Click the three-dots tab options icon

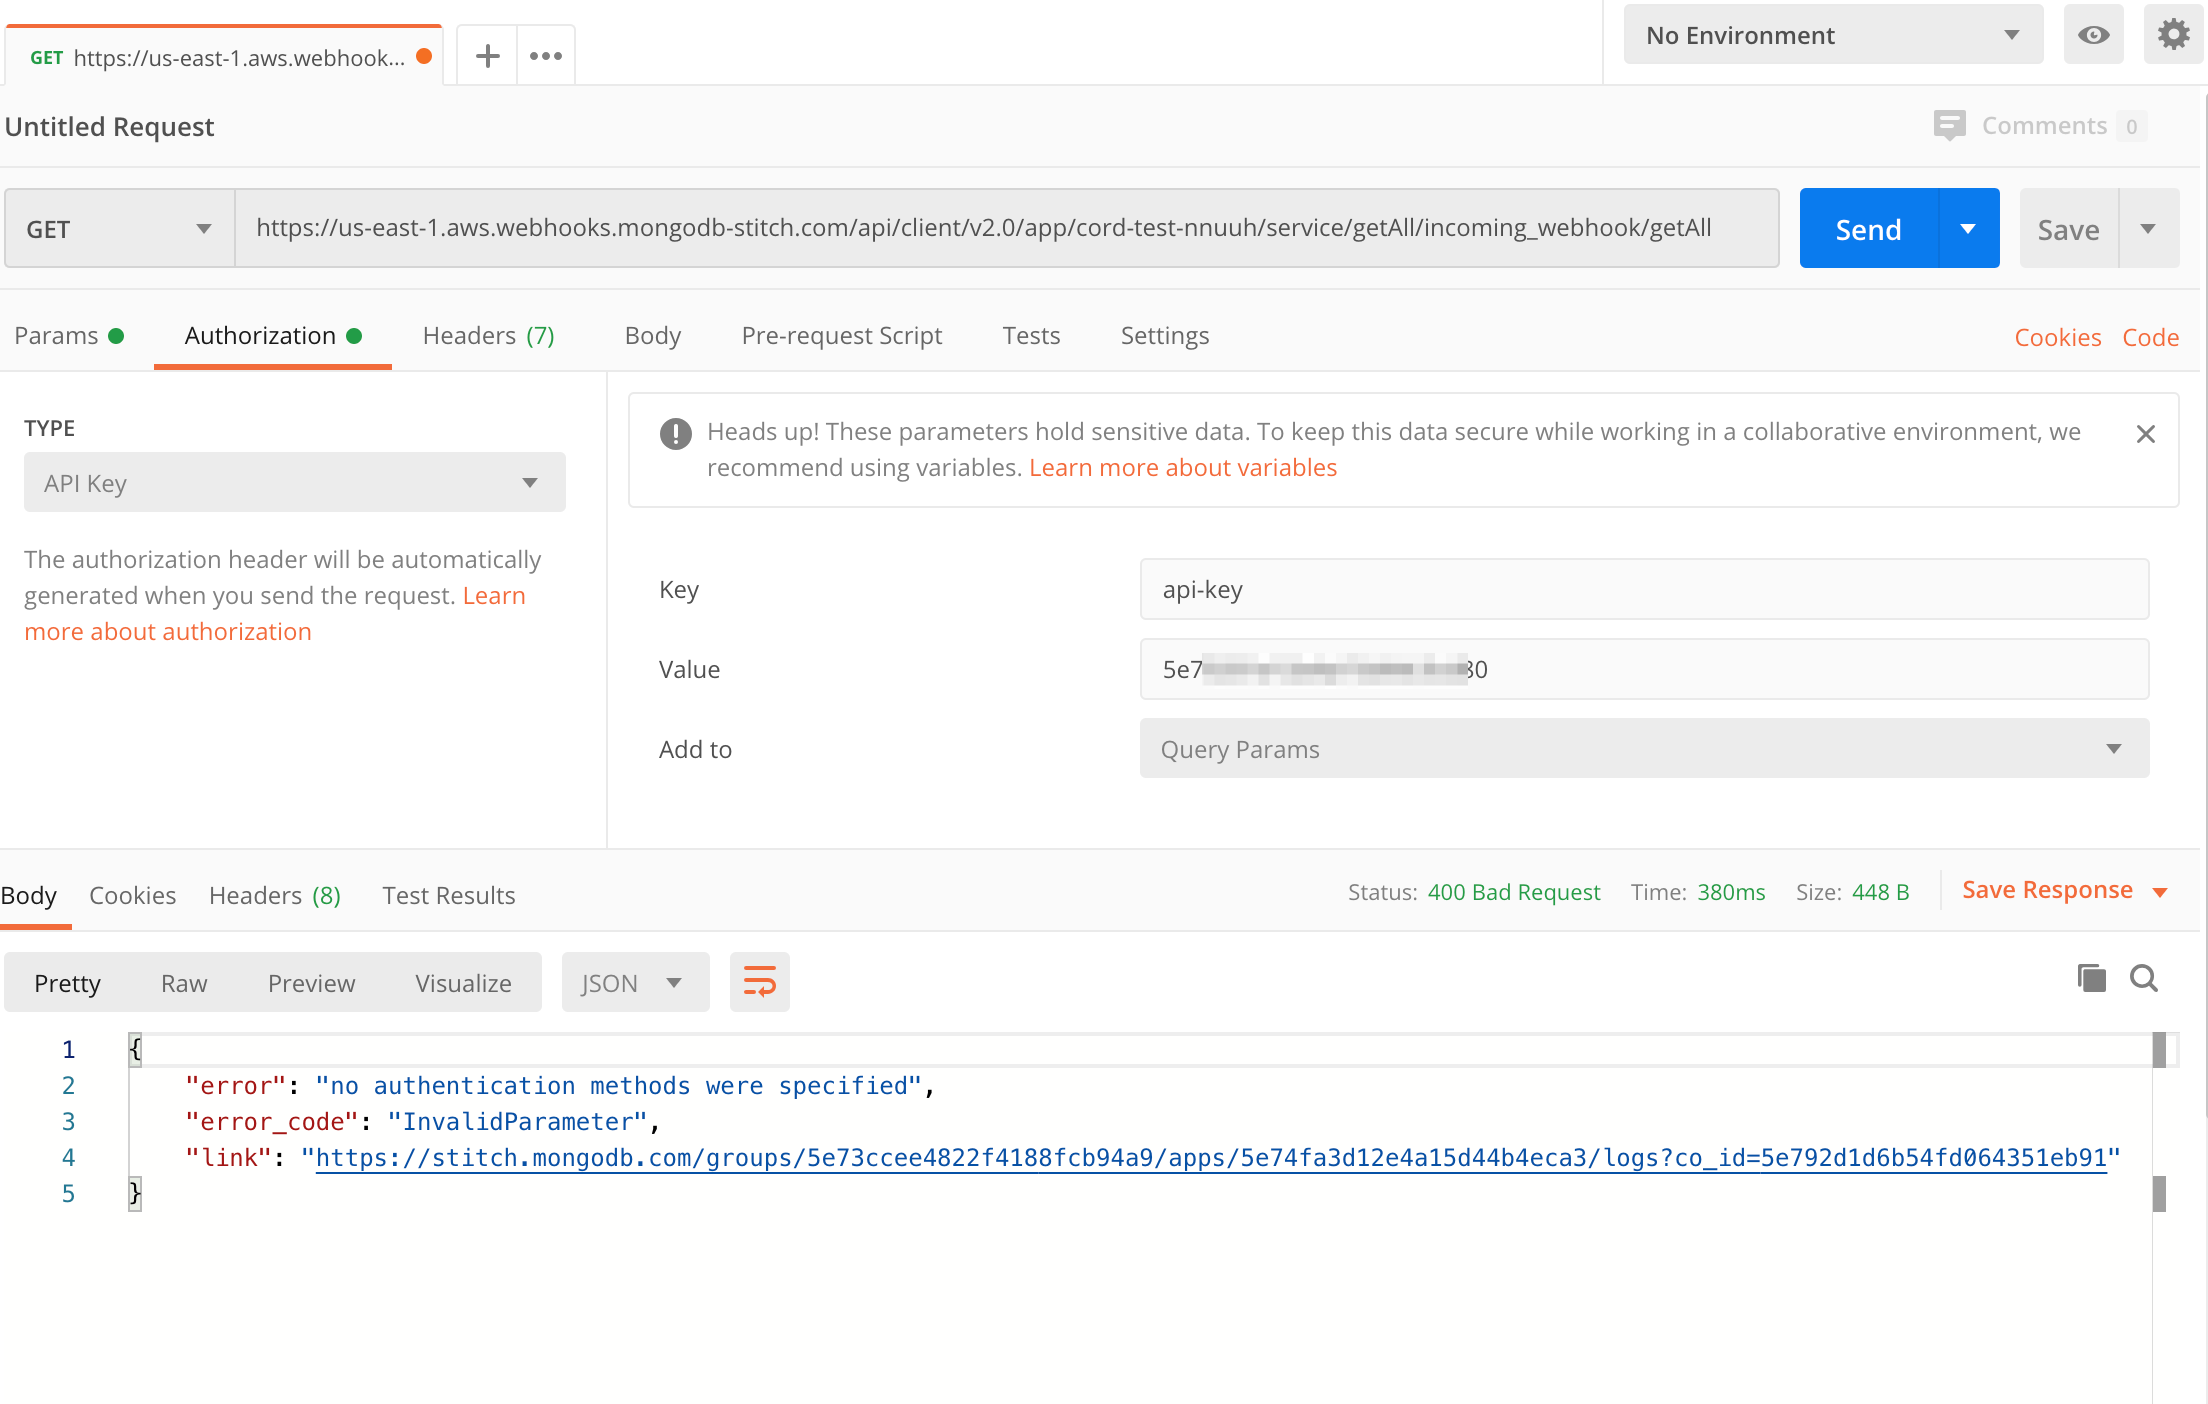[546, 56]
